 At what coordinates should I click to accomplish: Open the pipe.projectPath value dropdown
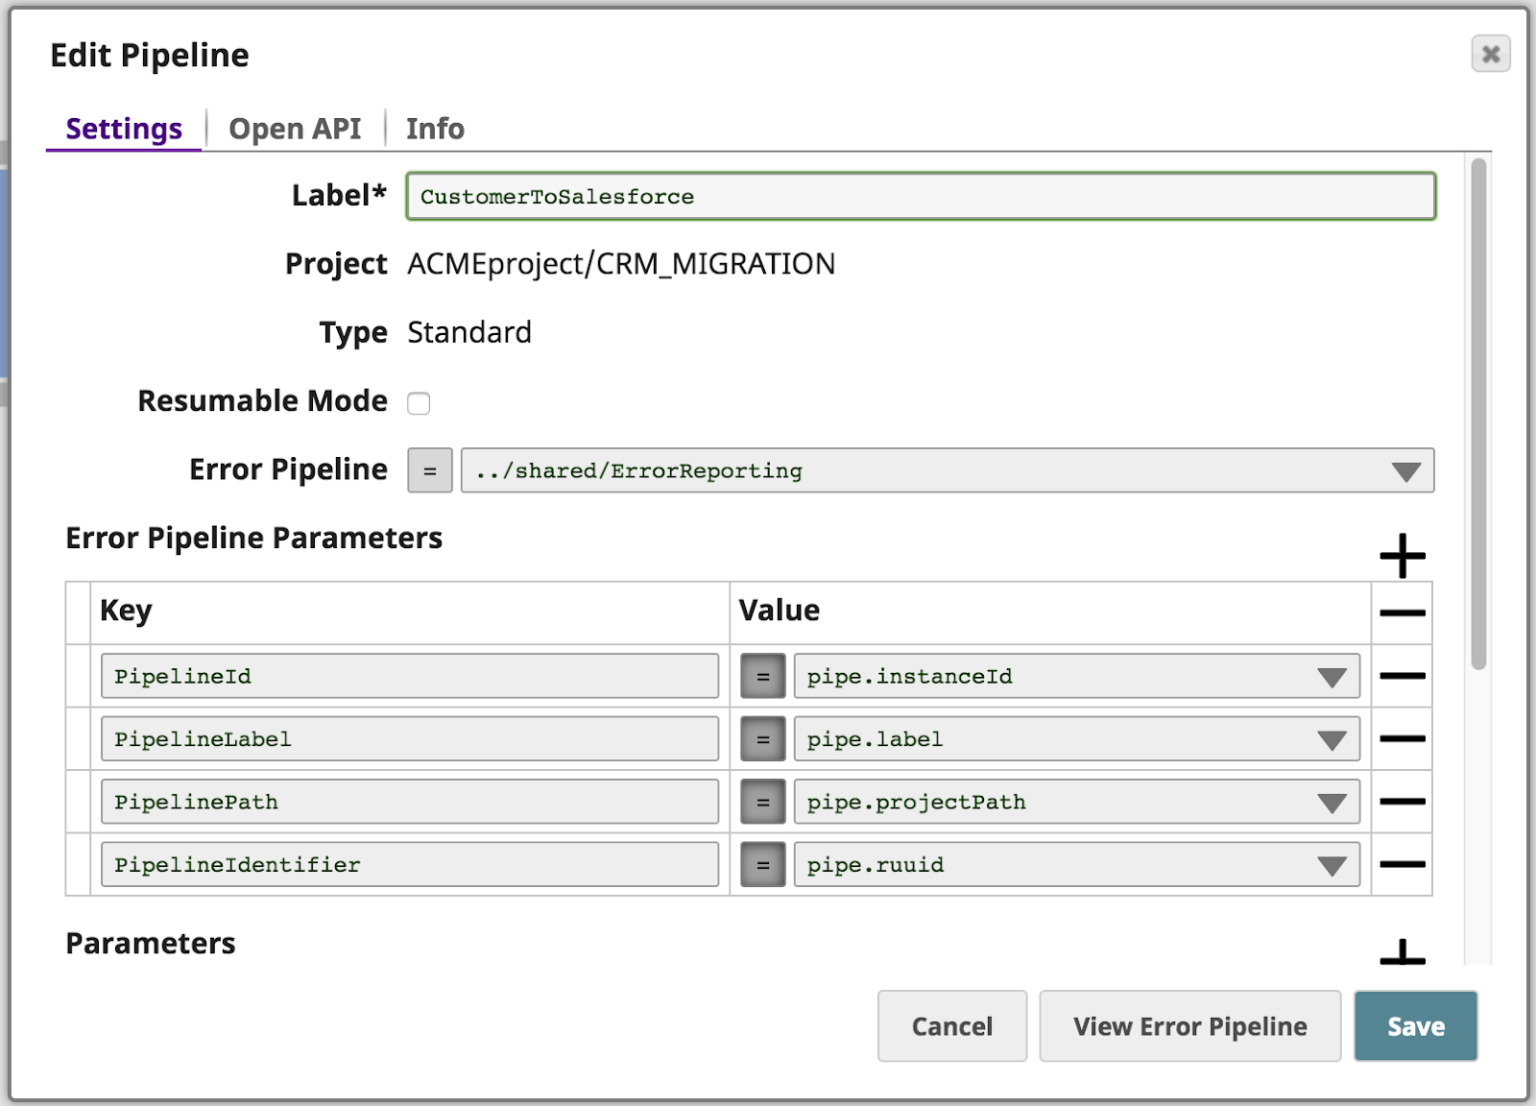(1332, 801)
